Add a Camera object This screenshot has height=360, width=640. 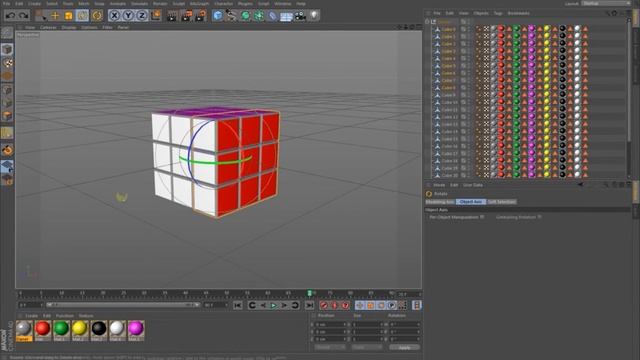click(300, 16)
